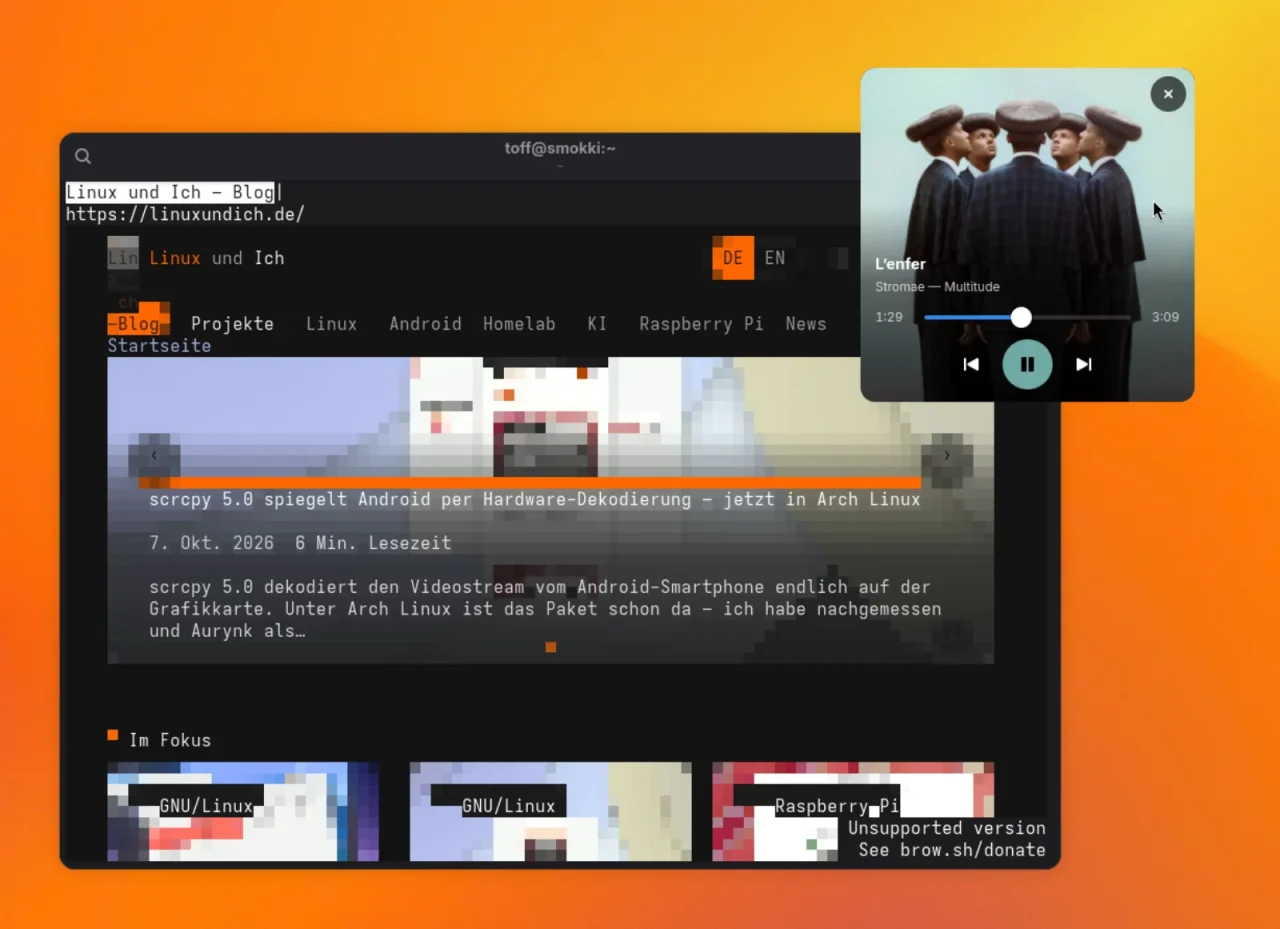This screenshot has width=1280, height=929.
Task: Skip to the next track
Action: 1083,364
